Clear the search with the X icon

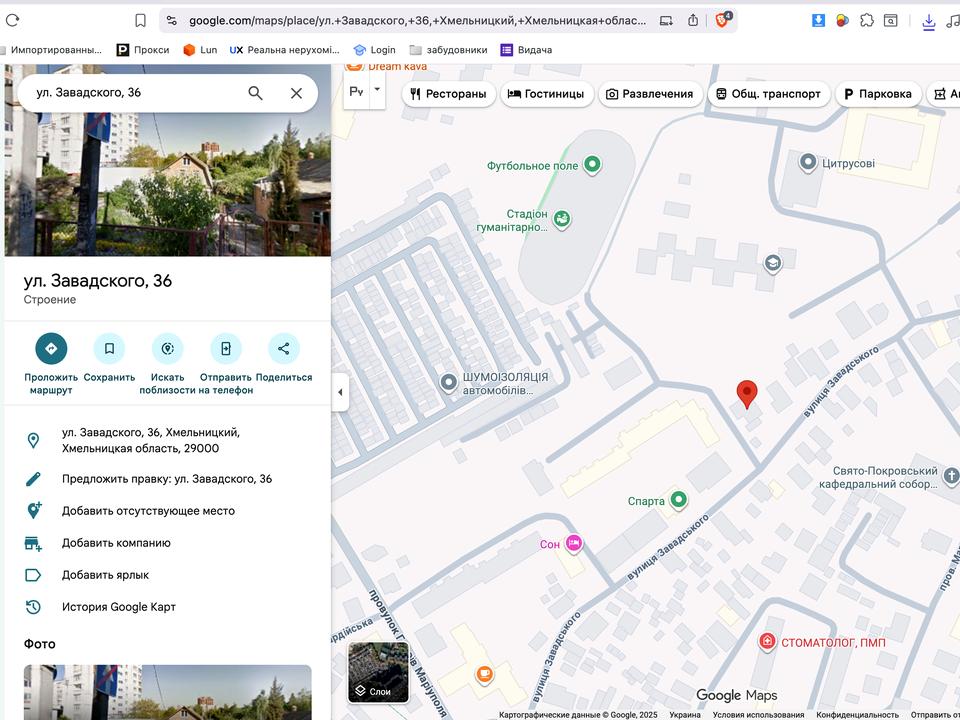(x=296, y=93)
